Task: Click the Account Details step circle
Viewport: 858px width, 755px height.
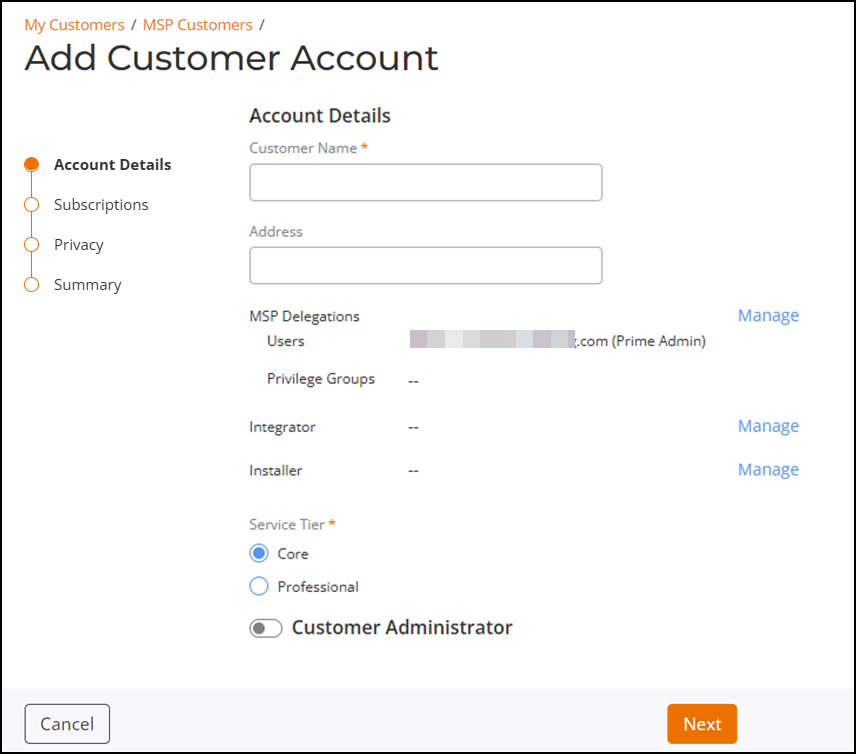Action: tap(32, 165)
